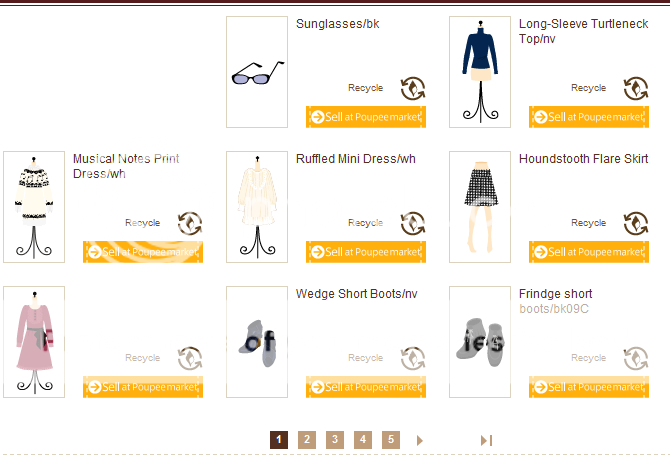Select the Ruffled Mini Dress thumbnail image
670x457 pixels.
point(257,207)
